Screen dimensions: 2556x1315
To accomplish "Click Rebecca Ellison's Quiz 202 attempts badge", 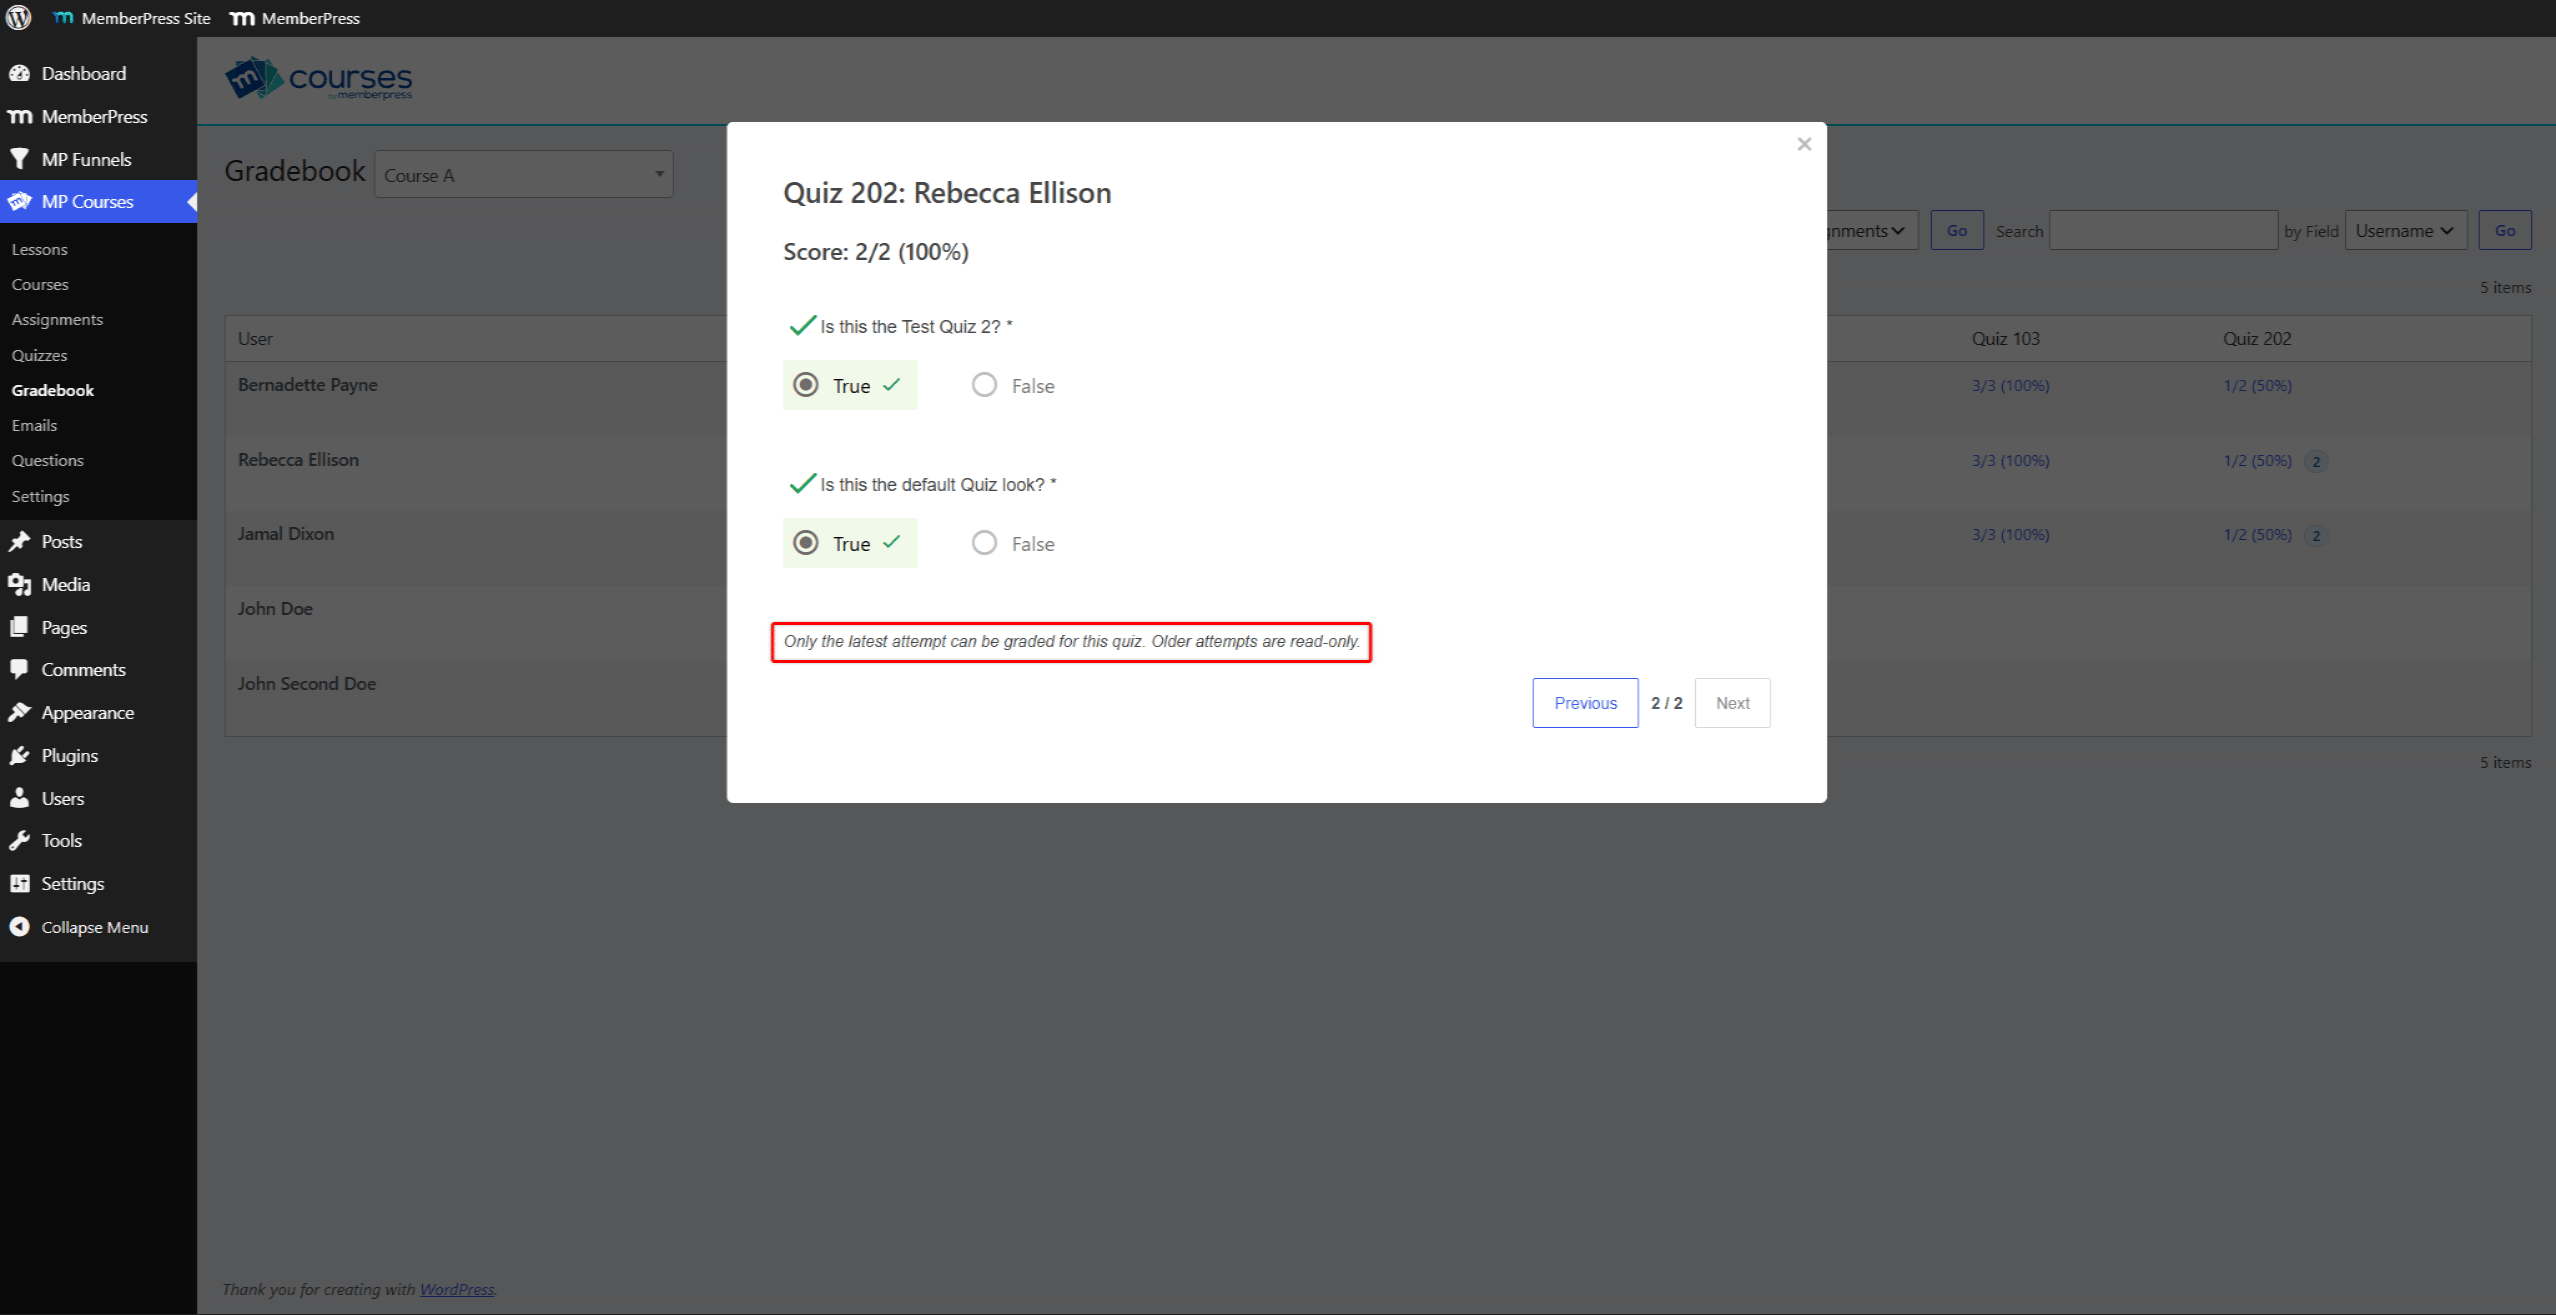I will (2315, 462).
